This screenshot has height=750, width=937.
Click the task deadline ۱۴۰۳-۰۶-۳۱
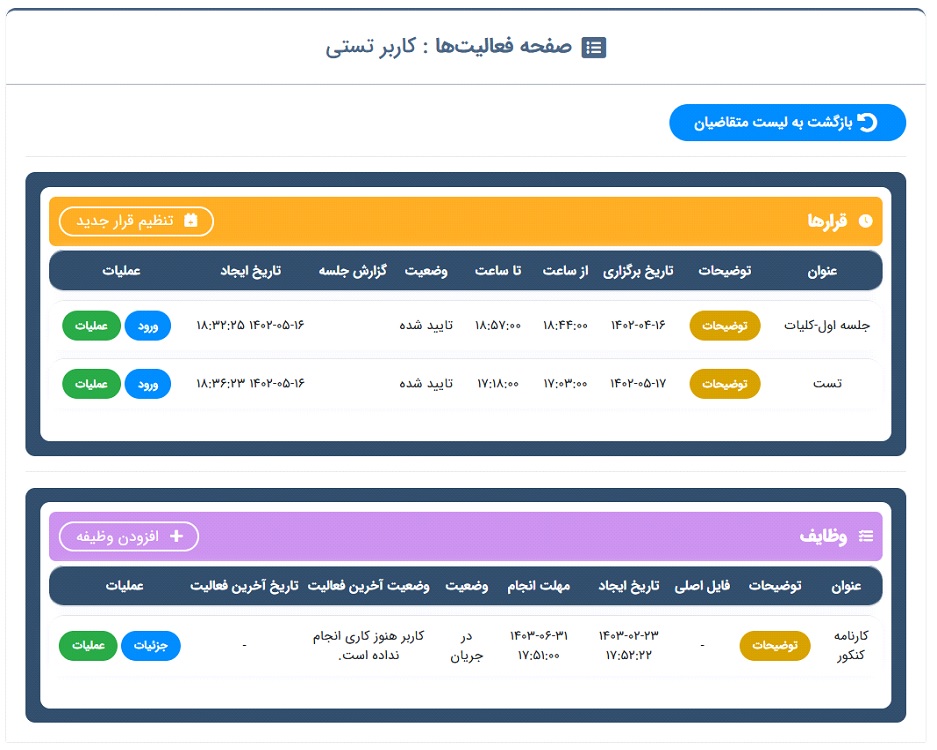click(538, 635)
